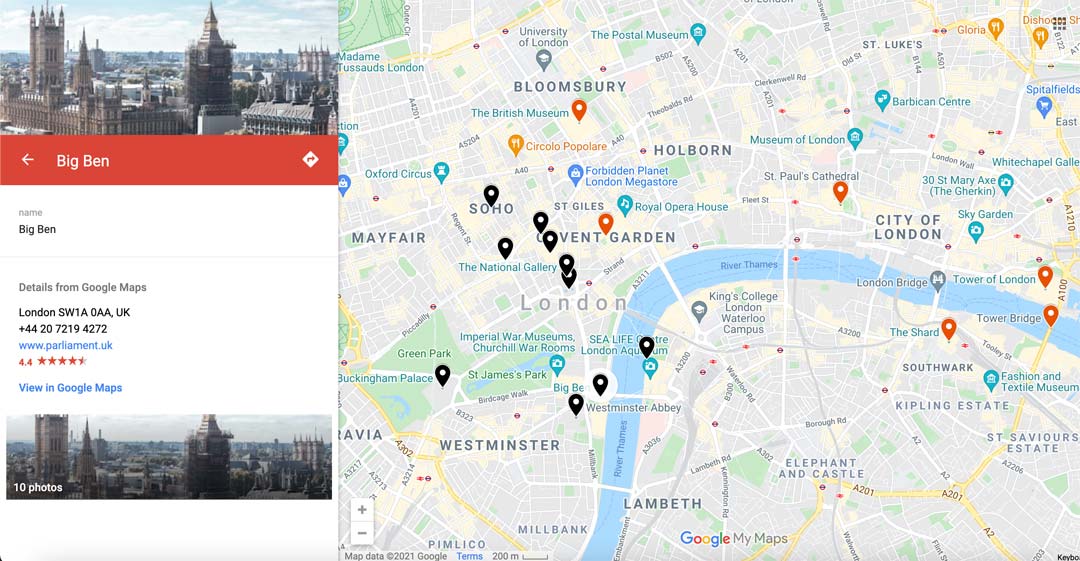Click the Terms link on the map

click(469, 556)
